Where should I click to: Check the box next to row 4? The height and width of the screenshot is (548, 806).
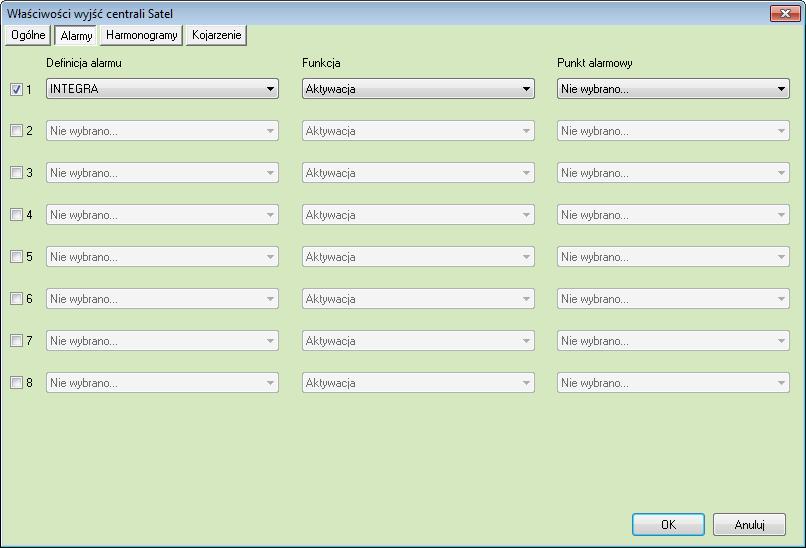pos(16,214)
